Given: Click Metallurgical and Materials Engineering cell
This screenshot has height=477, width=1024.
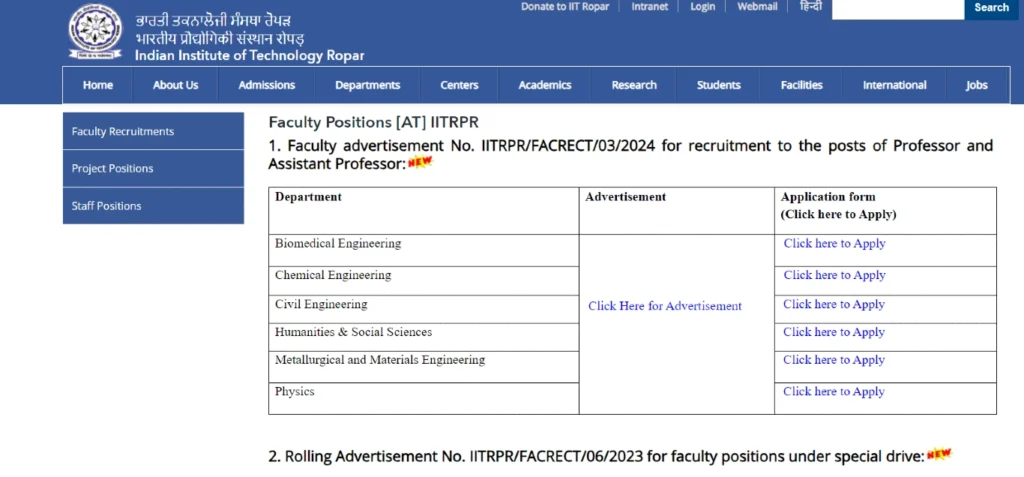Looking at the screenshot, I should 424,367.
